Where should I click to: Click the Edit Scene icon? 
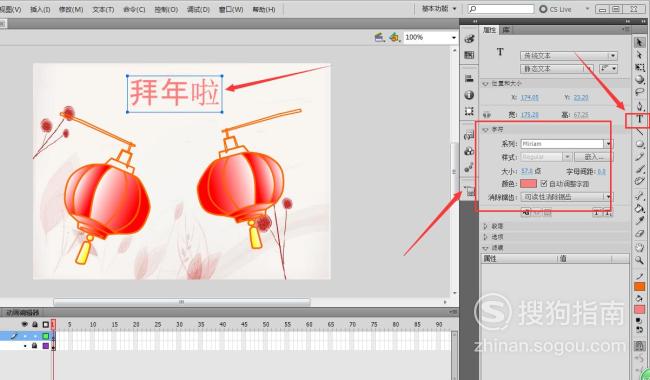[379, 38]
